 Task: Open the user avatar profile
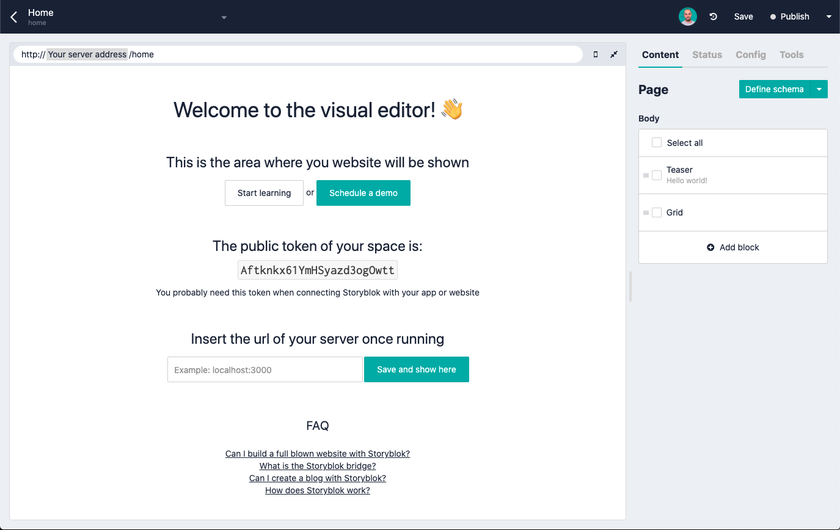tap(687, 17)
